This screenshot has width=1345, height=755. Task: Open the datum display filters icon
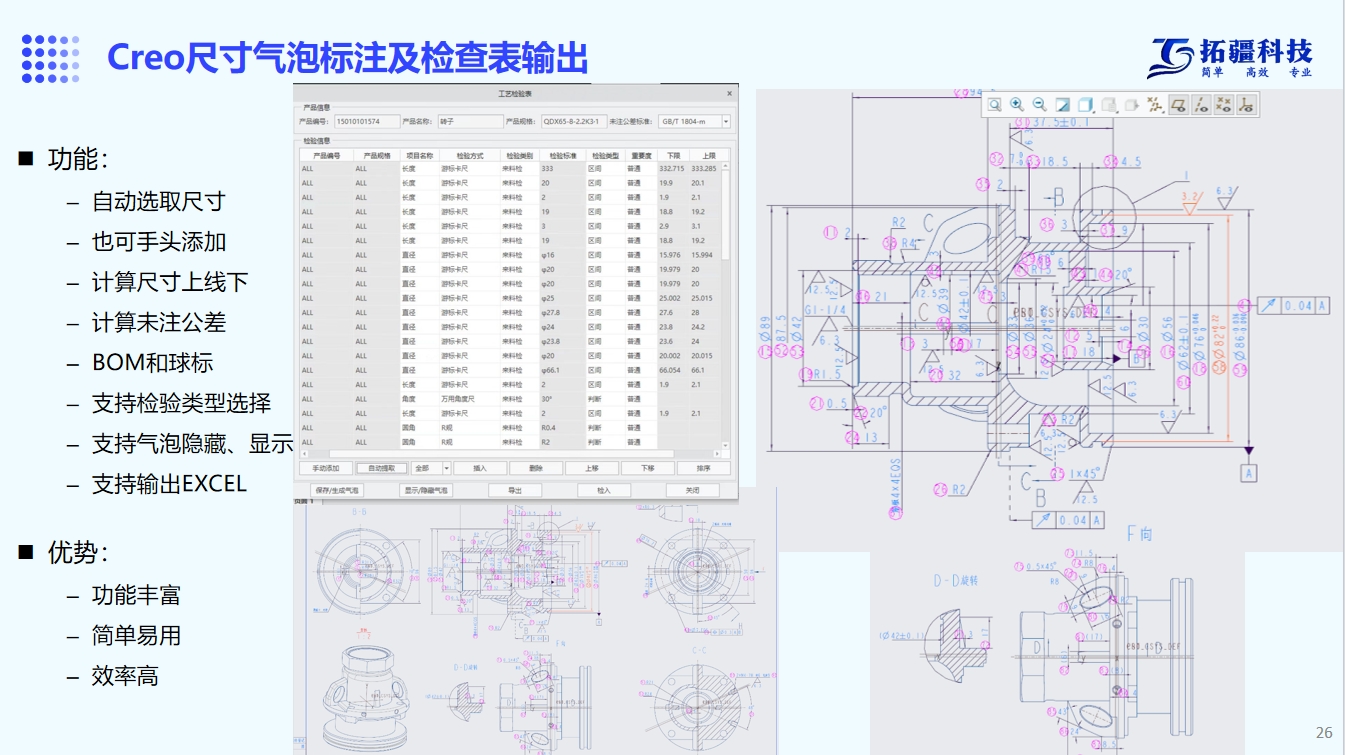1155,104
